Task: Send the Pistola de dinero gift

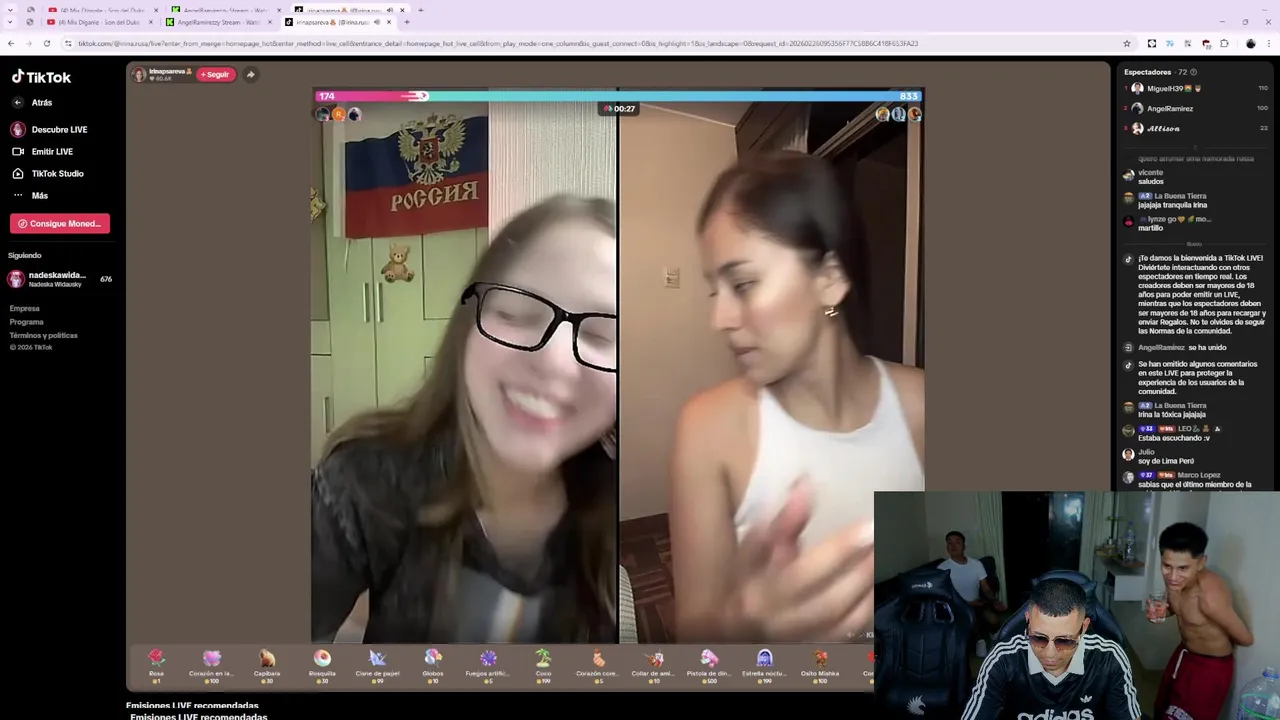Action: coord(709,664)
